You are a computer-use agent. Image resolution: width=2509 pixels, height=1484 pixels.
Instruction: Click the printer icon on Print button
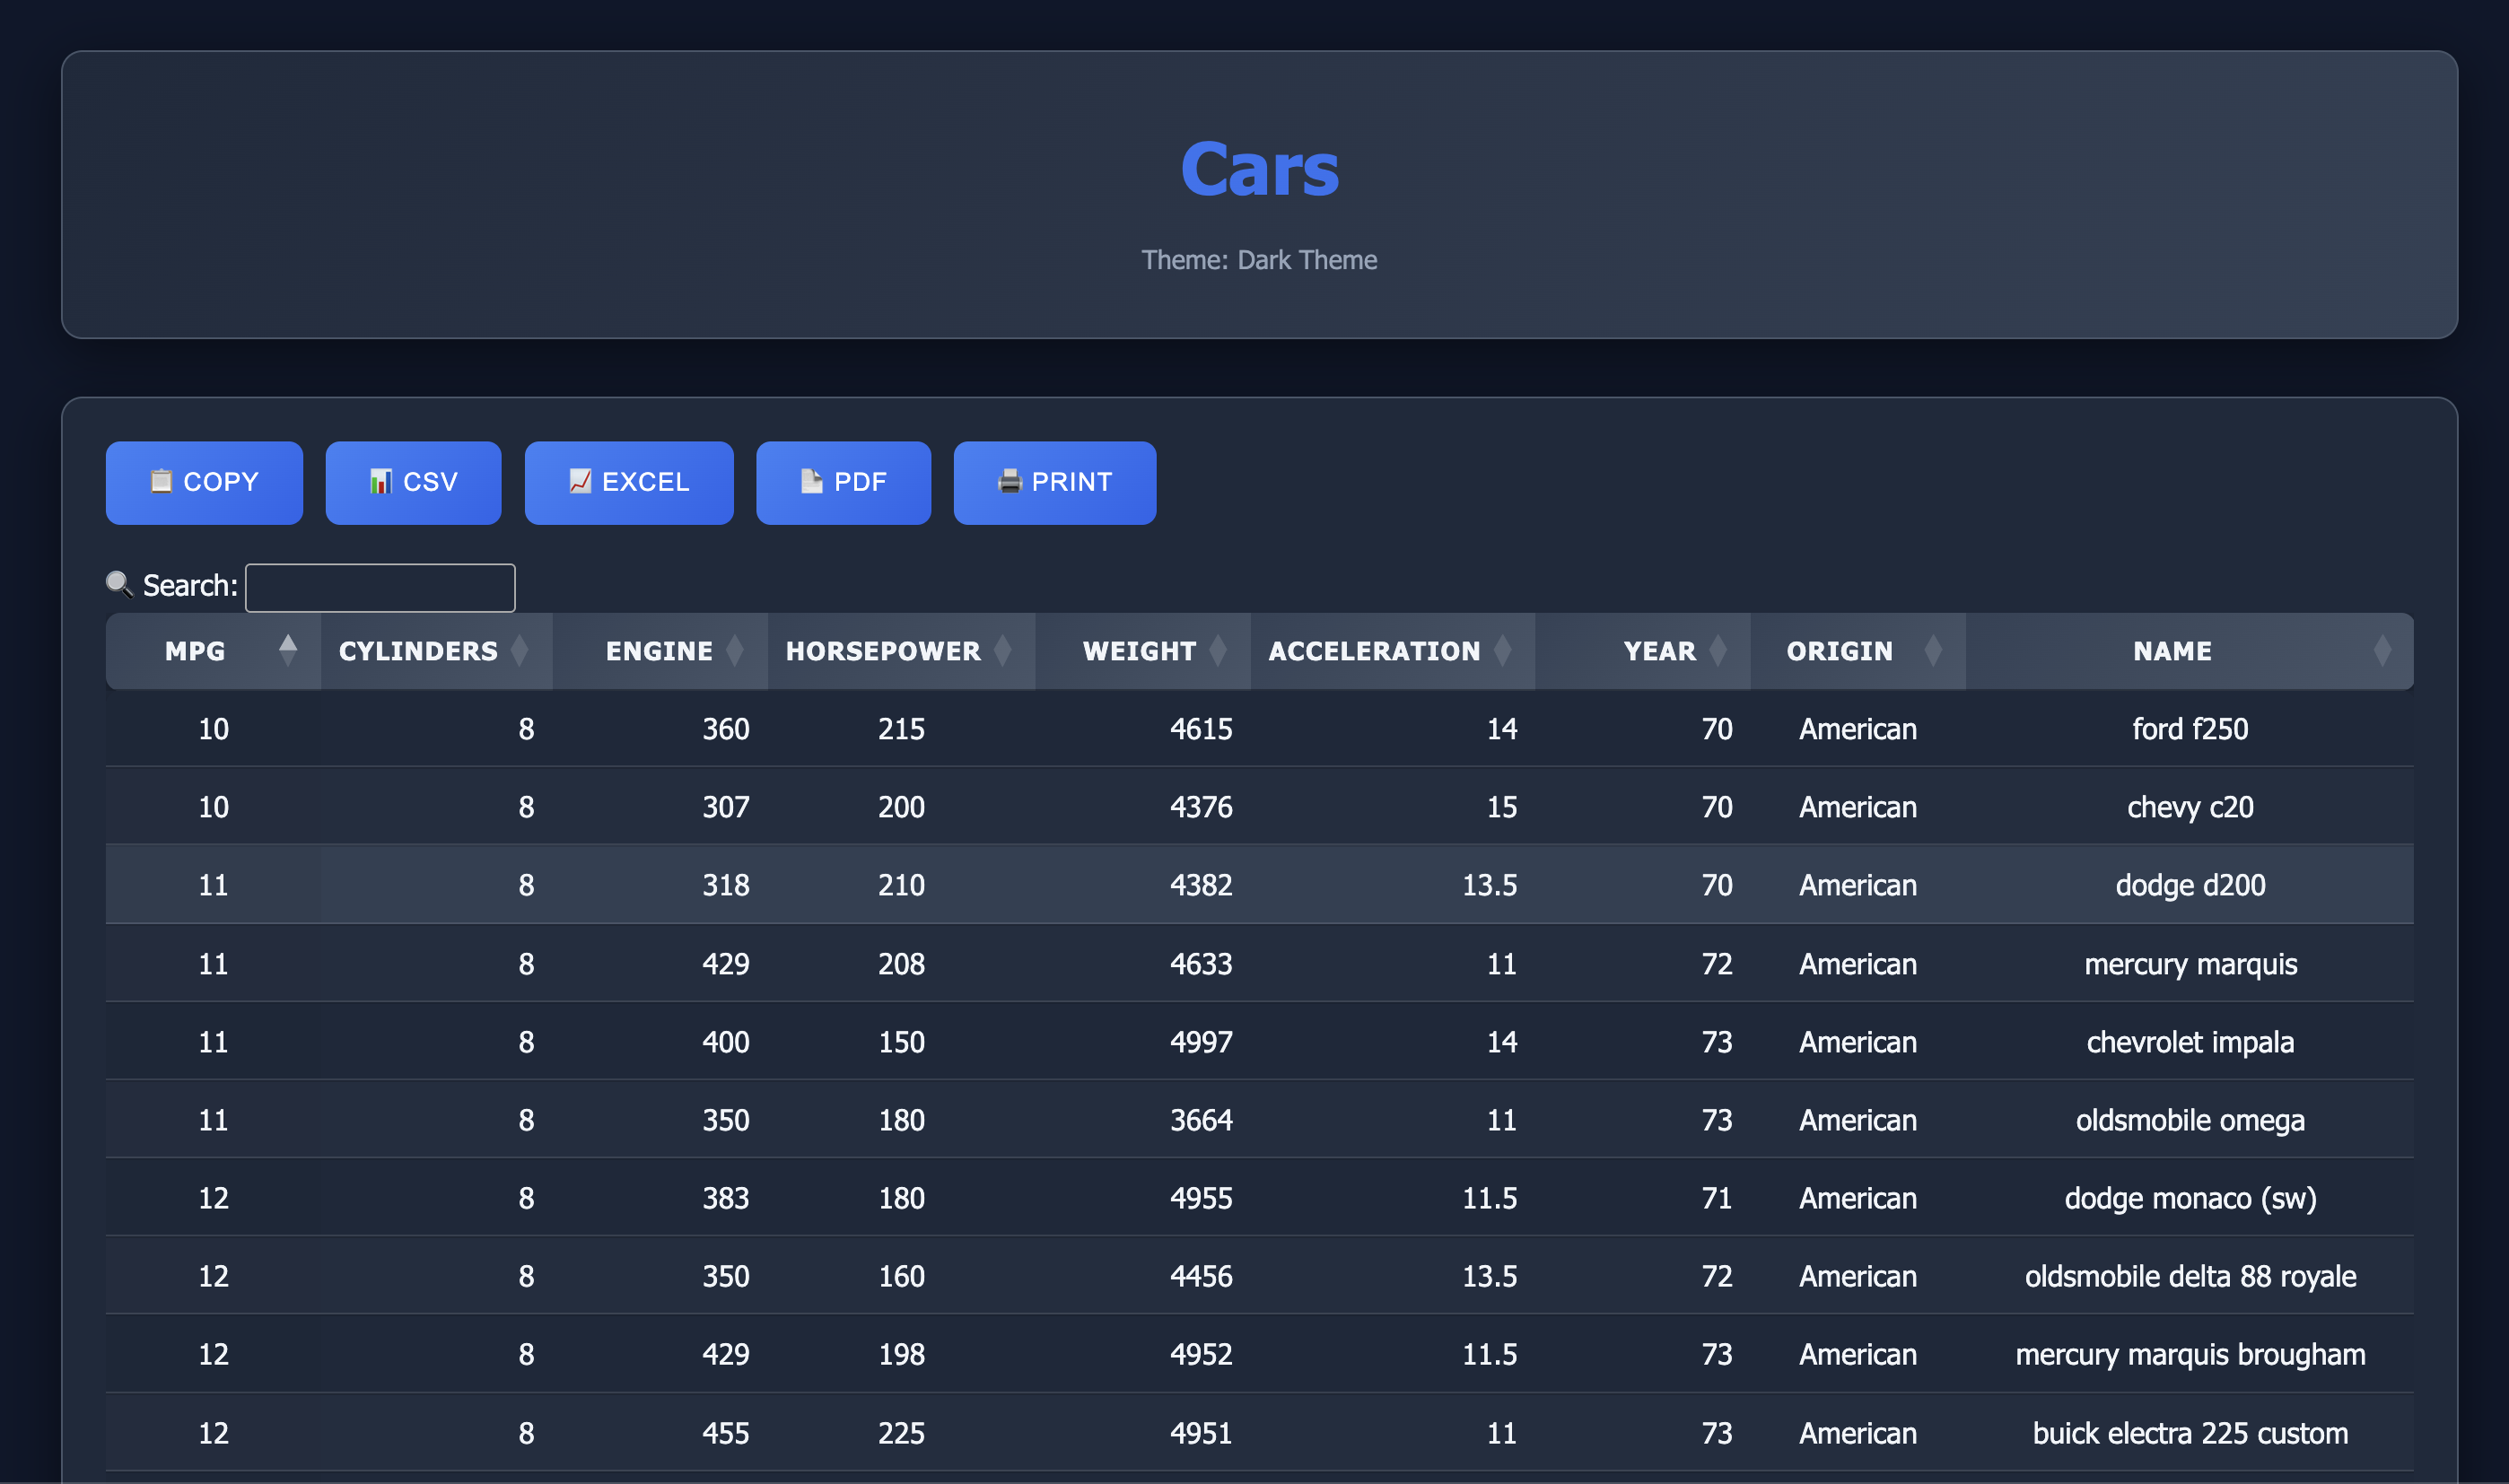[x=1009, y=481]
